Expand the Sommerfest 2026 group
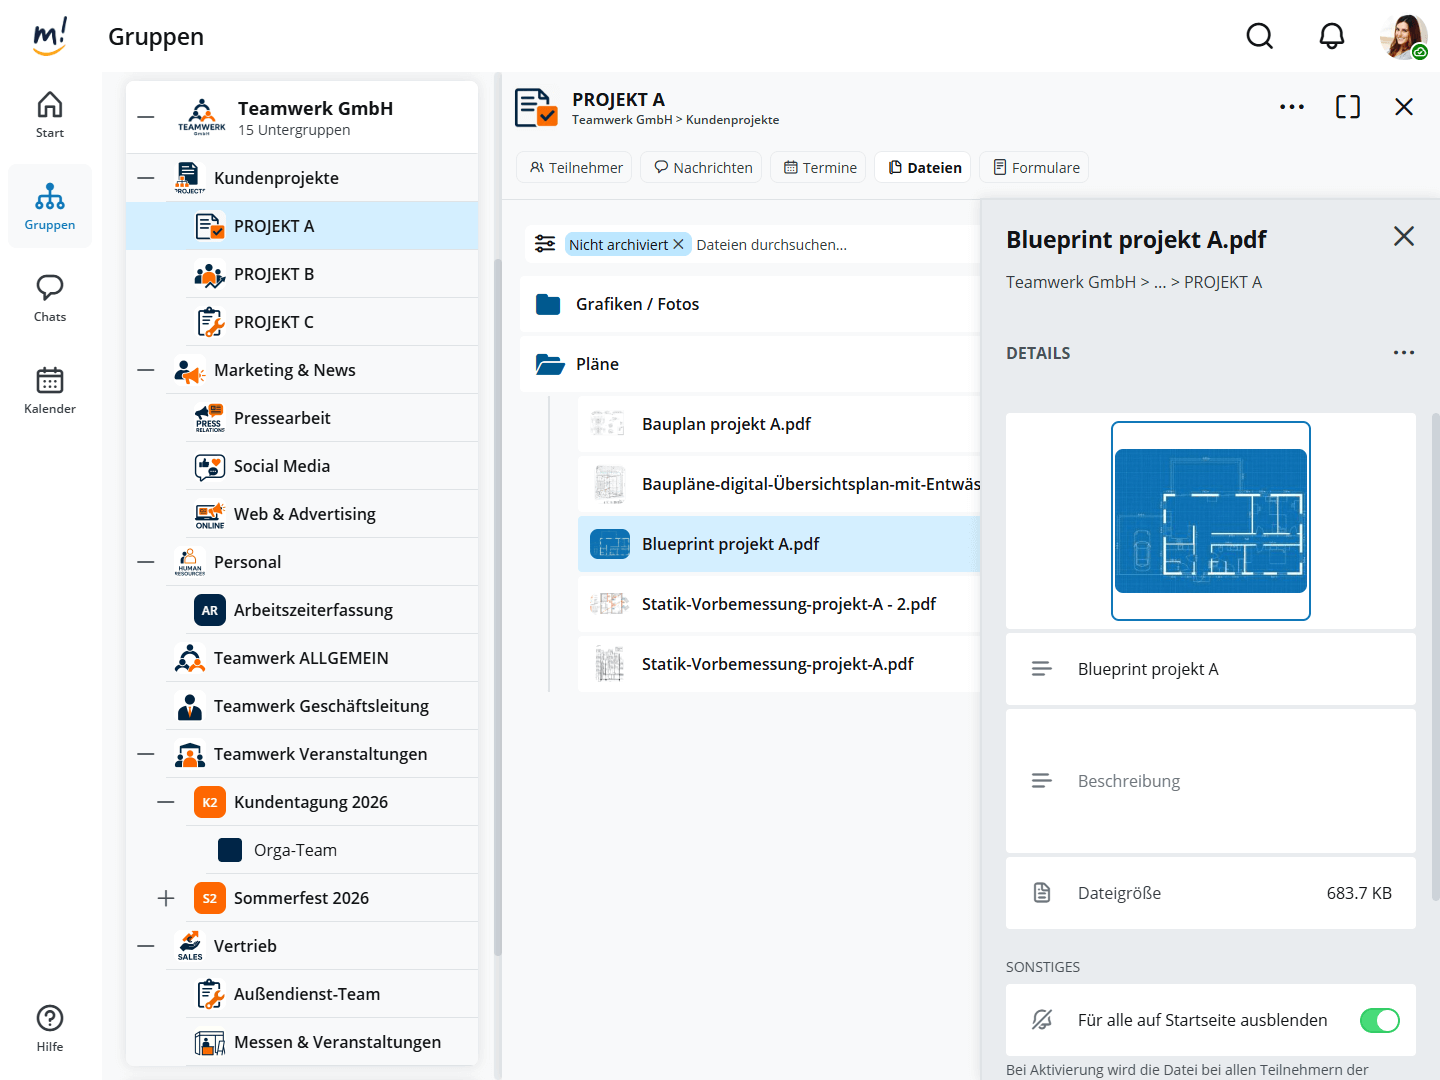The width and height of the screenshot is (1440, 1080). (166, 898)
